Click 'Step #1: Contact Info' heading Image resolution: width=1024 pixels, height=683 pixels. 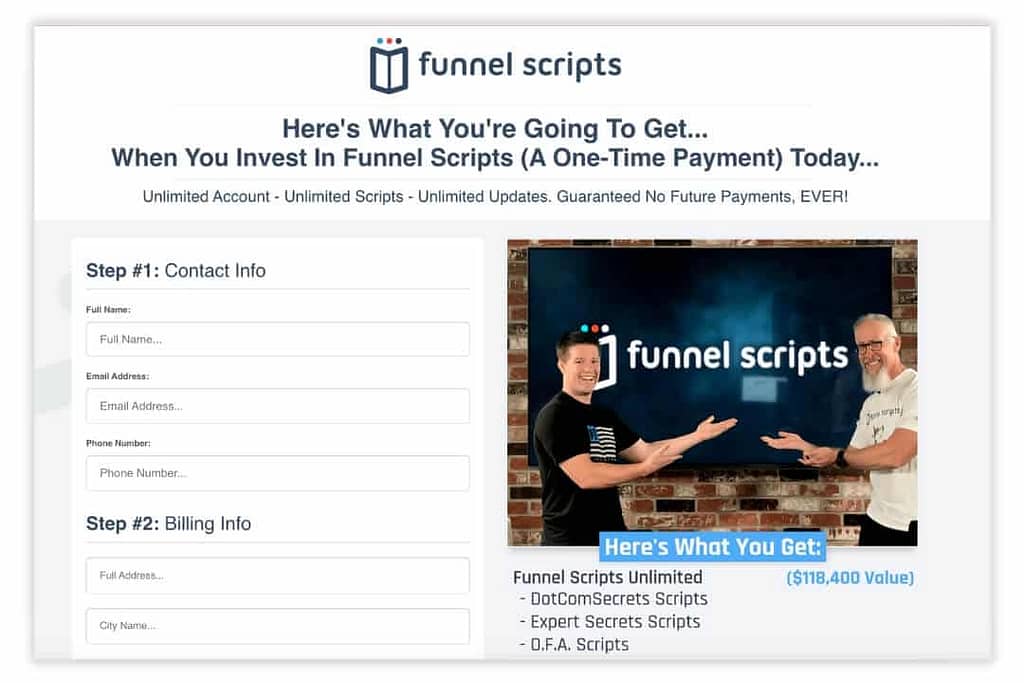click(x=176, y=270)
